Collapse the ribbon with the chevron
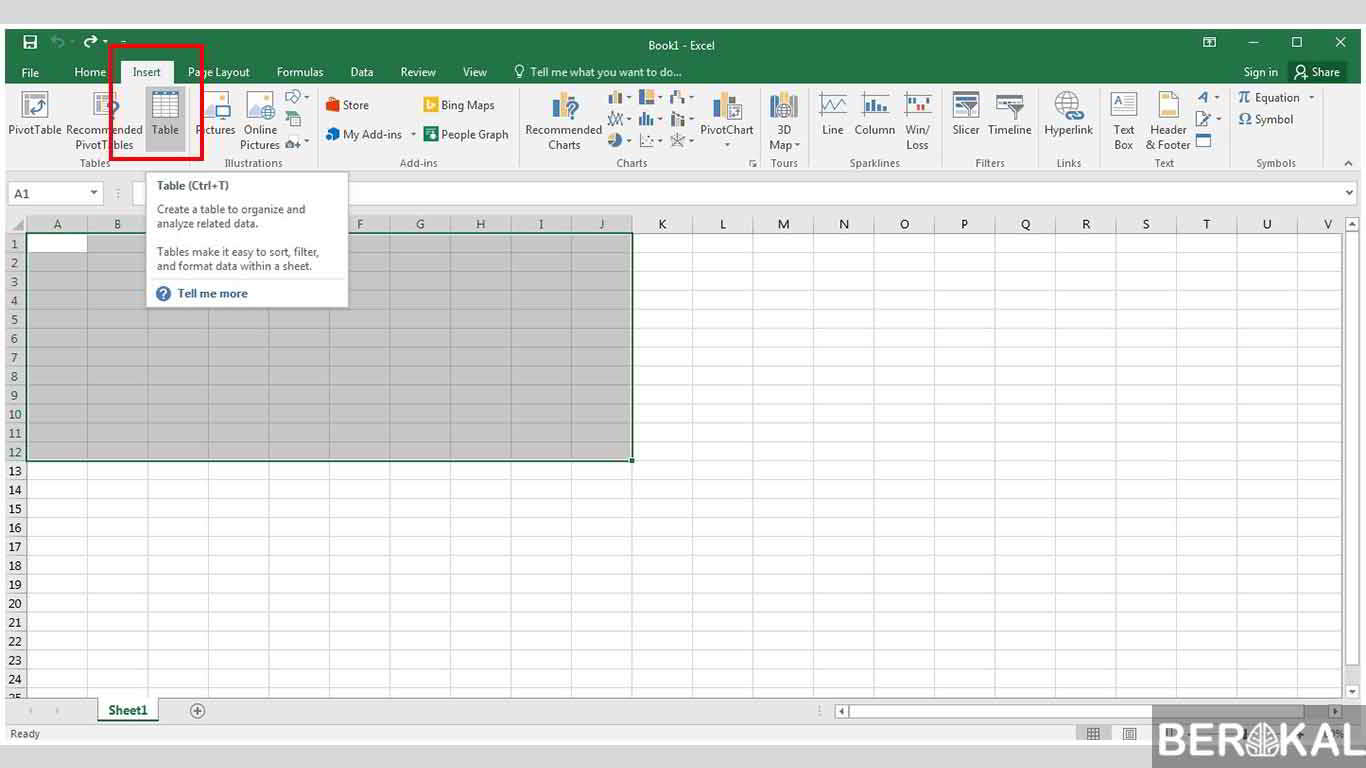 (1348, 163)
